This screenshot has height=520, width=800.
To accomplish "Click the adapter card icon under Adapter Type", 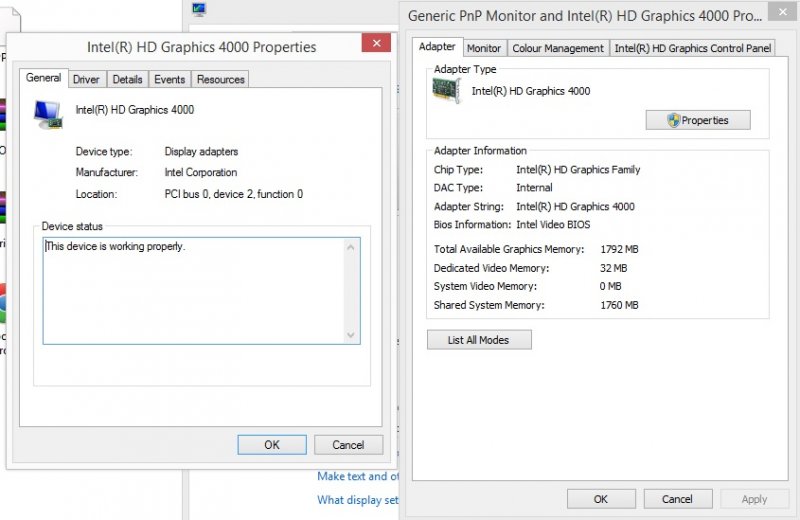I will pyautogui.click(x=446, y=91).
